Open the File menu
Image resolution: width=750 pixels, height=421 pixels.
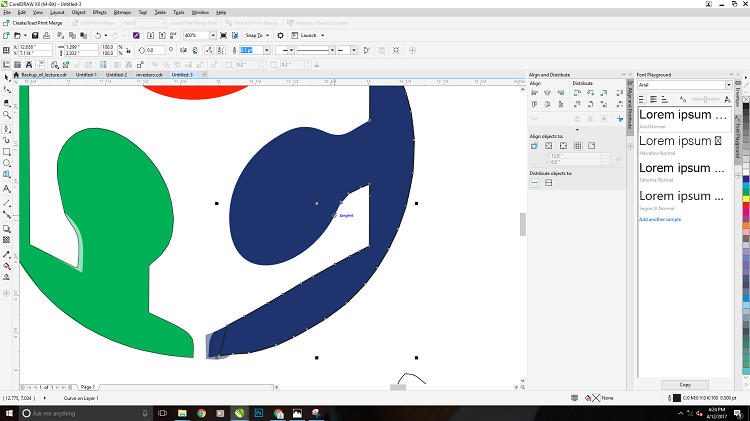point(7,12)
